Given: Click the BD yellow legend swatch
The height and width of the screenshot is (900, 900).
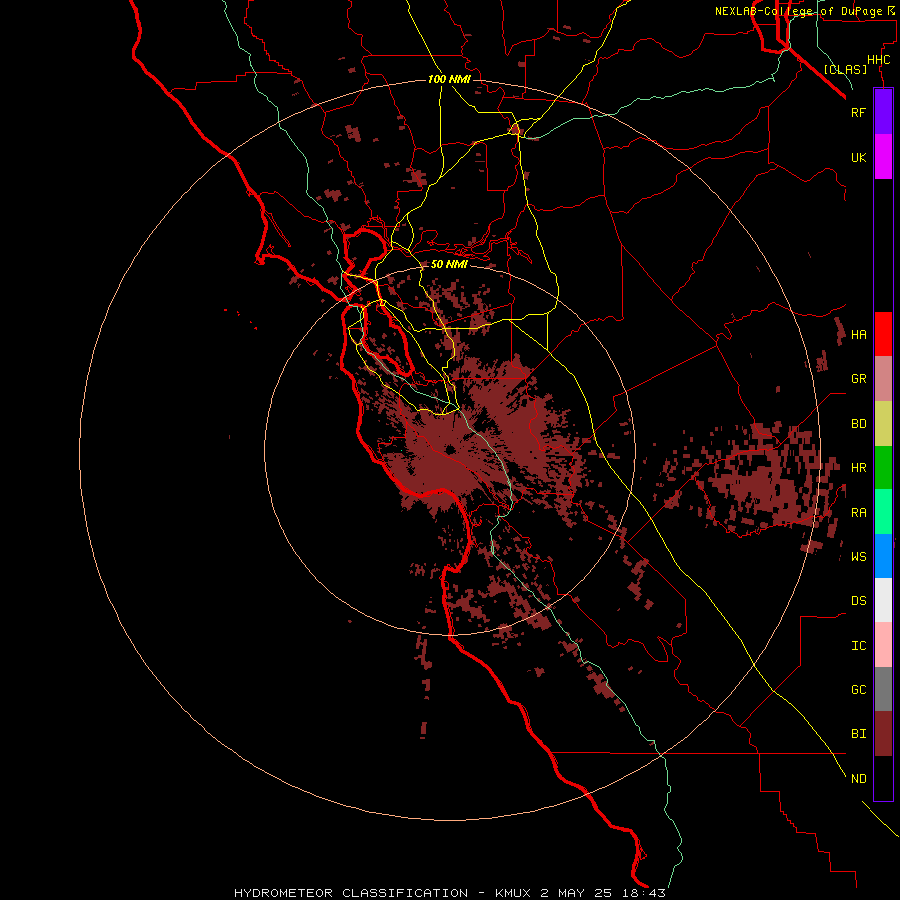Looking at the screenshot, I should (883, 424).
